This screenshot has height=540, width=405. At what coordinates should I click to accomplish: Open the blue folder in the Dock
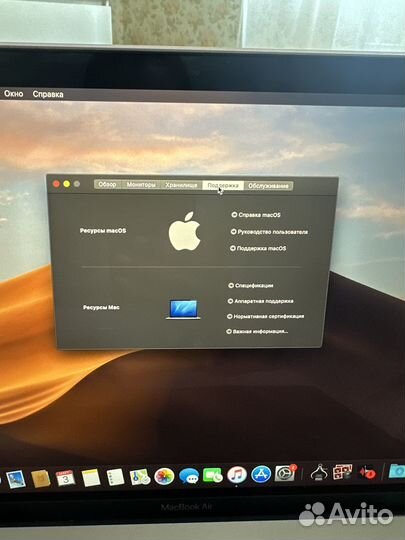tap(397, 471)
